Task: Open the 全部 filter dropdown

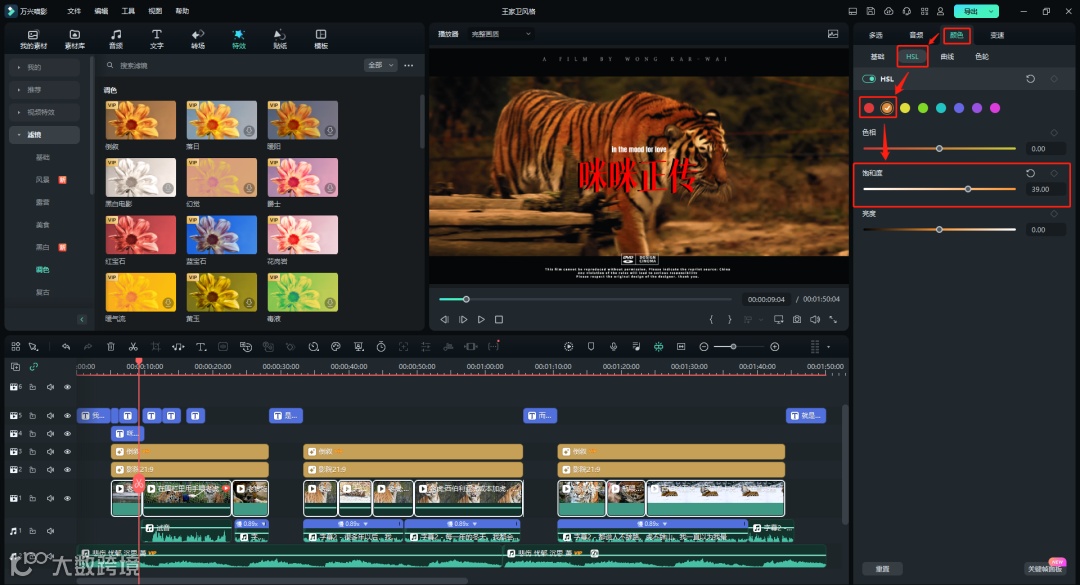Action: pos(380,65)
